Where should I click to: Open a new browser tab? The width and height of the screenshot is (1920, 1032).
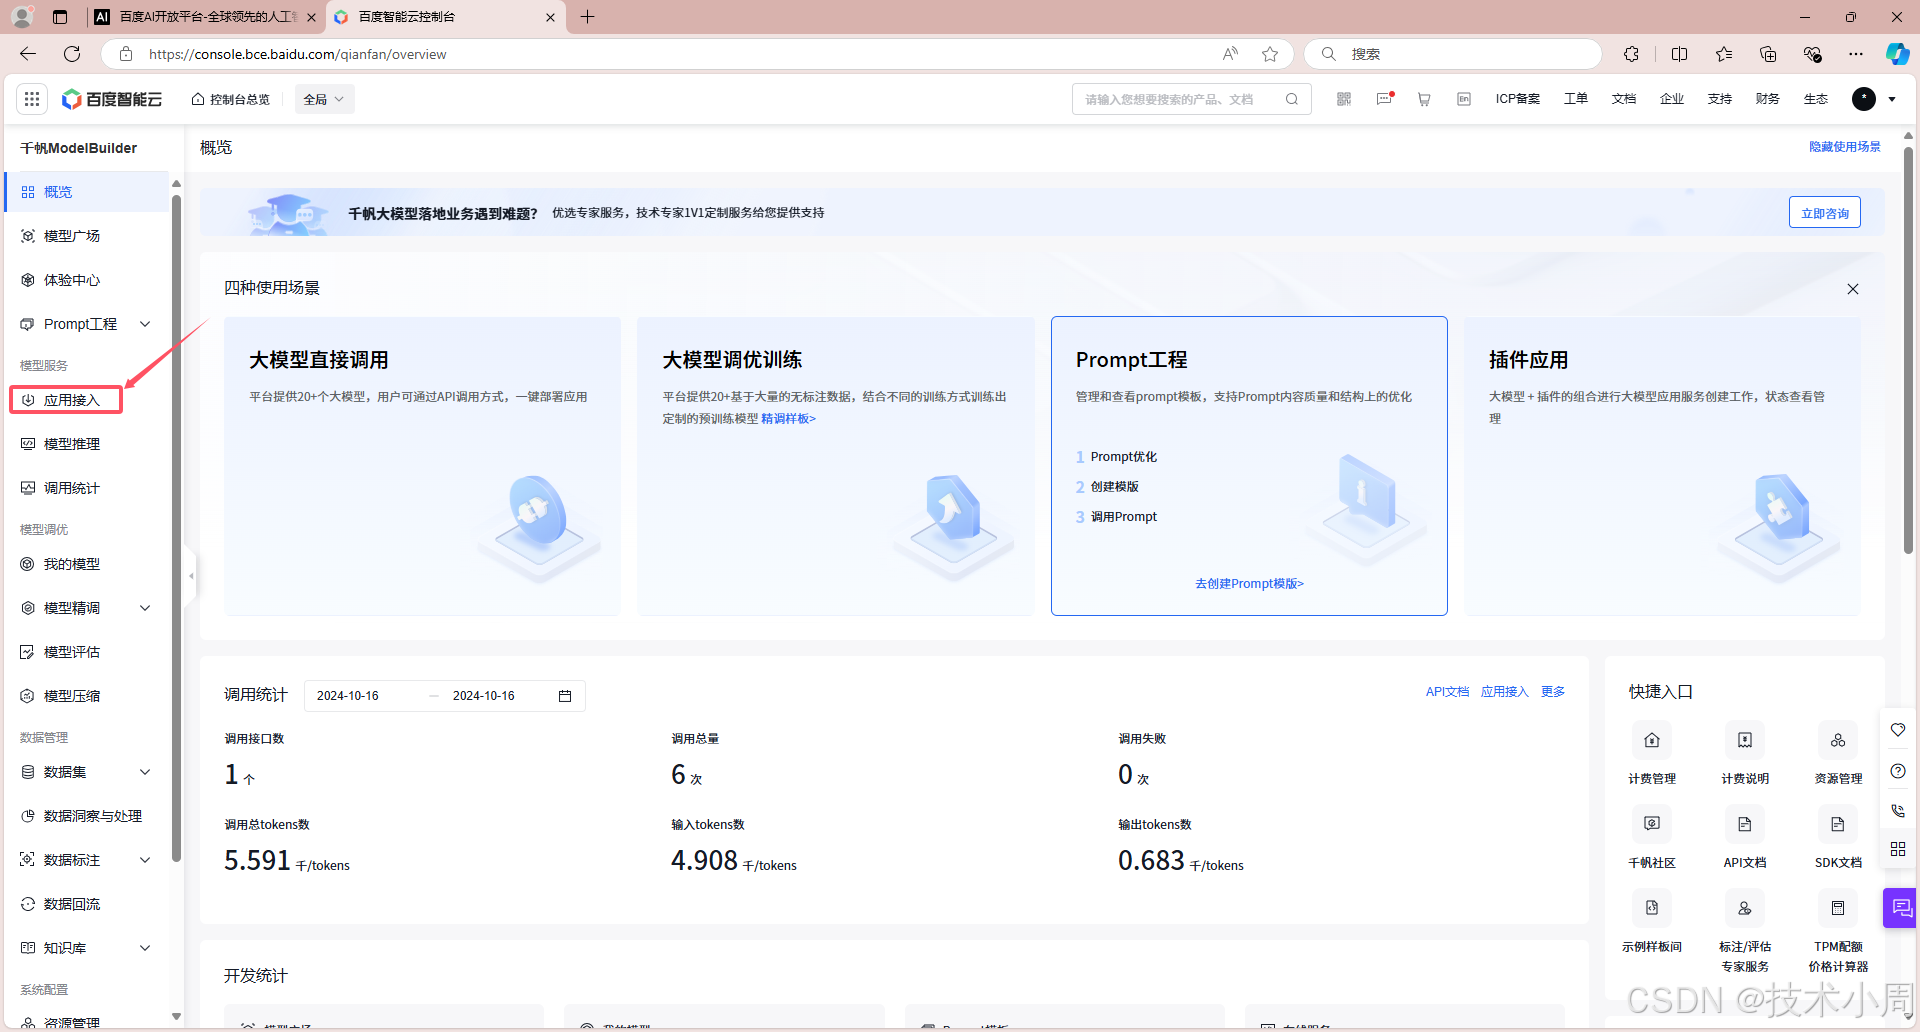pos(587,17)
